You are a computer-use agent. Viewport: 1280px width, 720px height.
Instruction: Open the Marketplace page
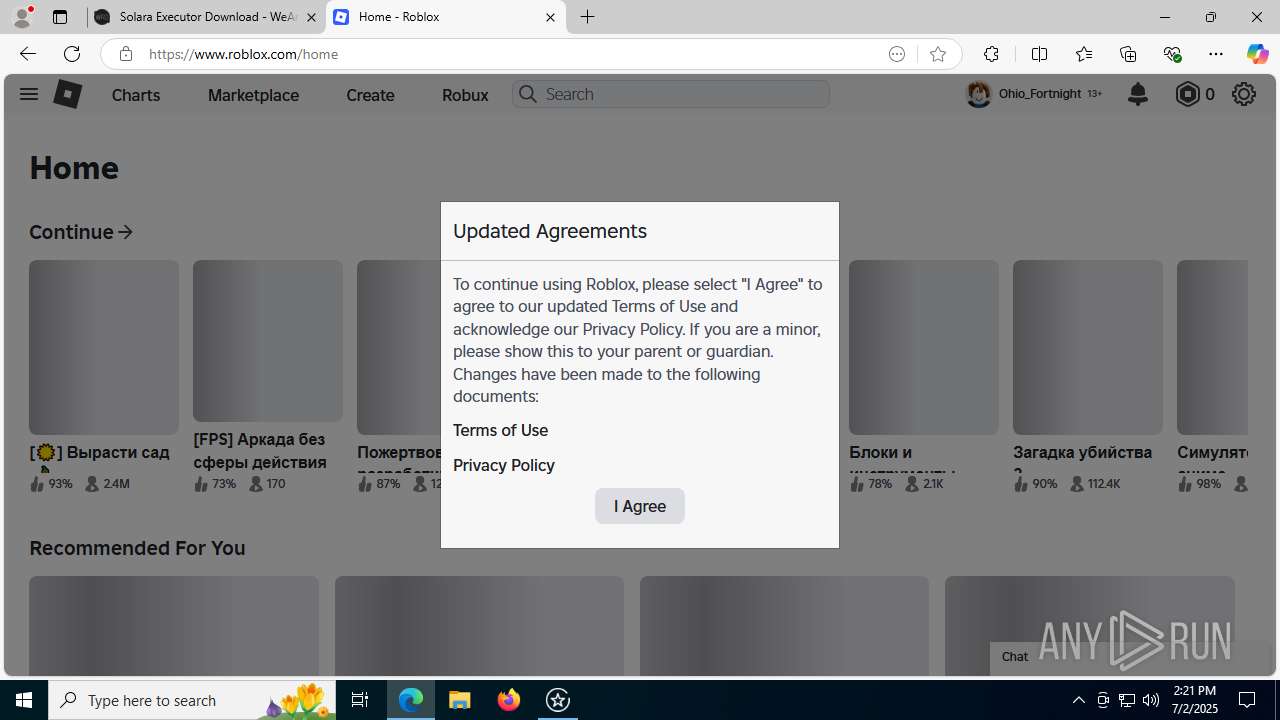(253, 95)
